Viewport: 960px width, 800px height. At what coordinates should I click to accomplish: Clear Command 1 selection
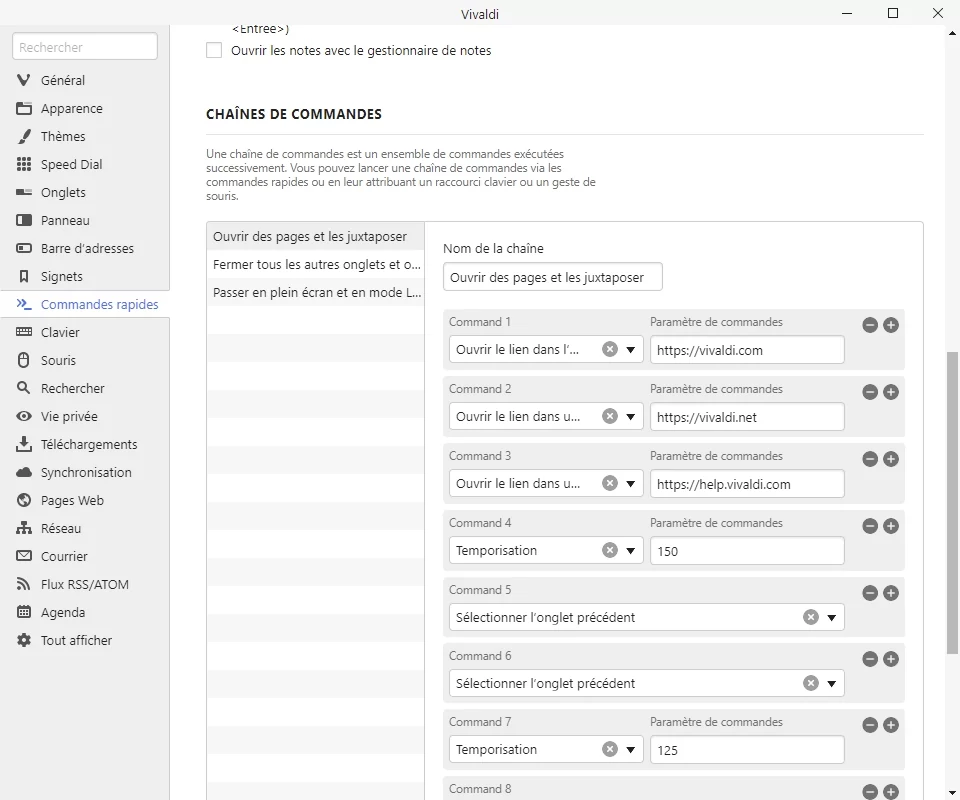point(610,350)
